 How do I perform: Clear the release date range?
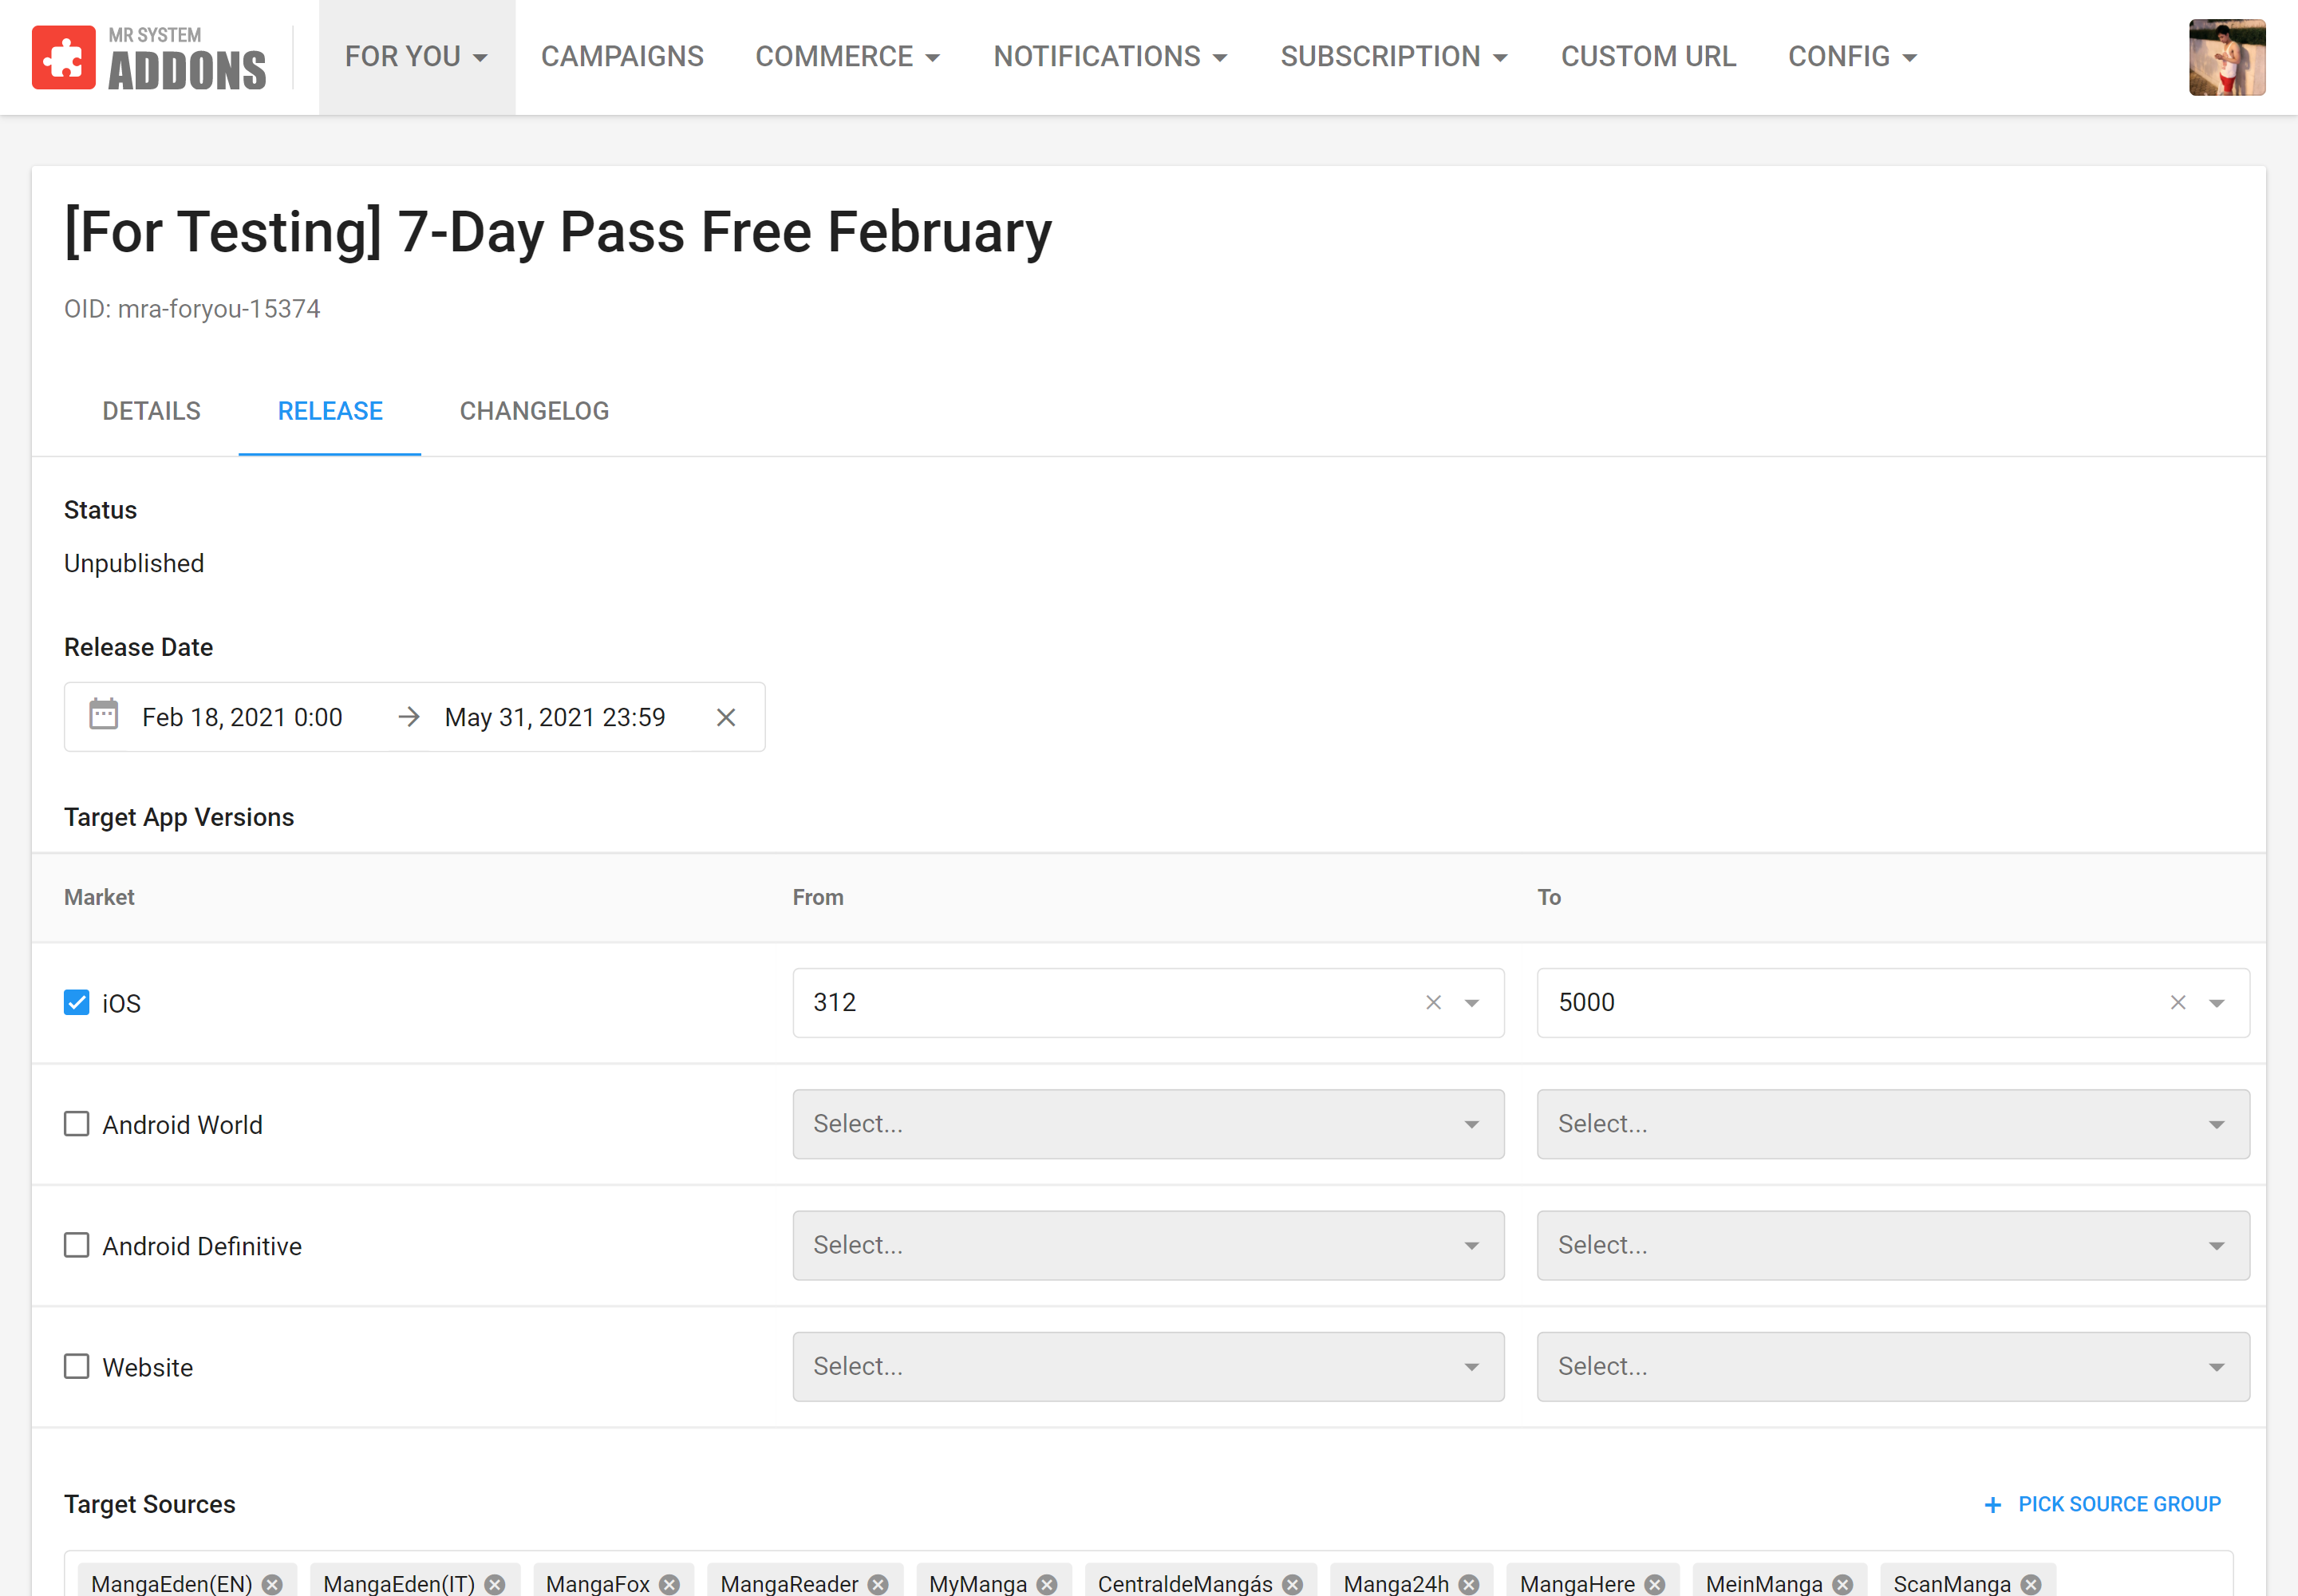[x=726, y=717]
